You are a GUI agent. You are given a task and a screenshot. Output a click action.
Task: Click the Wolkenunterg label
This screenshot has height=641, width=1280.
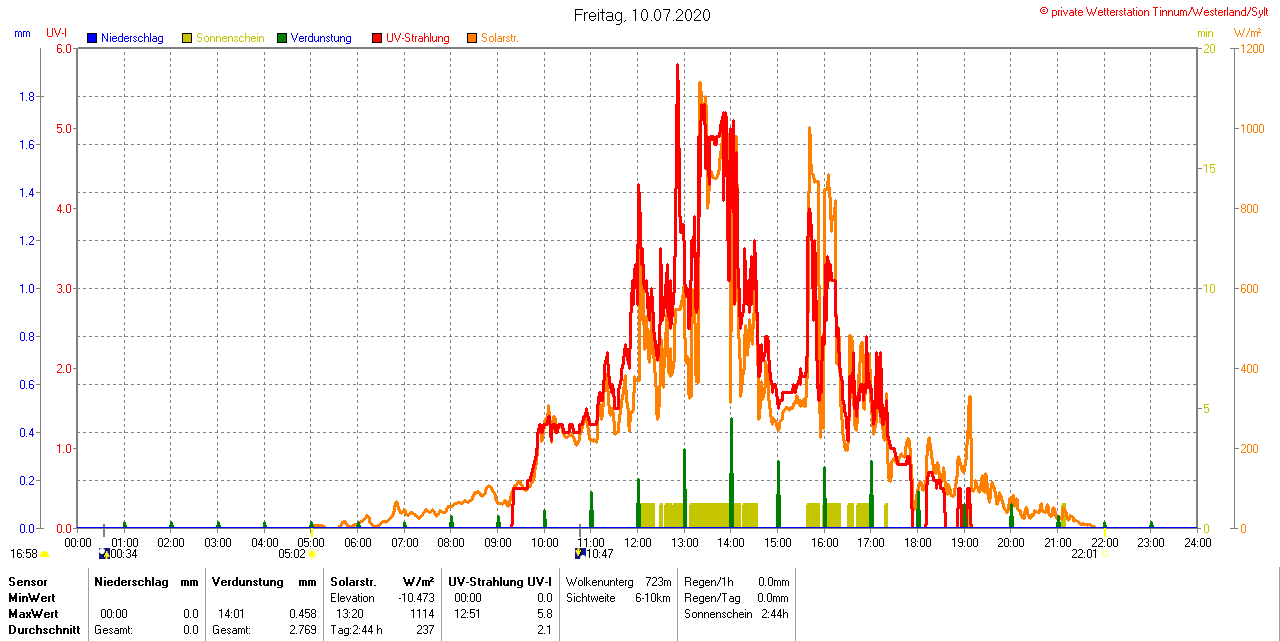coord(598,581)
